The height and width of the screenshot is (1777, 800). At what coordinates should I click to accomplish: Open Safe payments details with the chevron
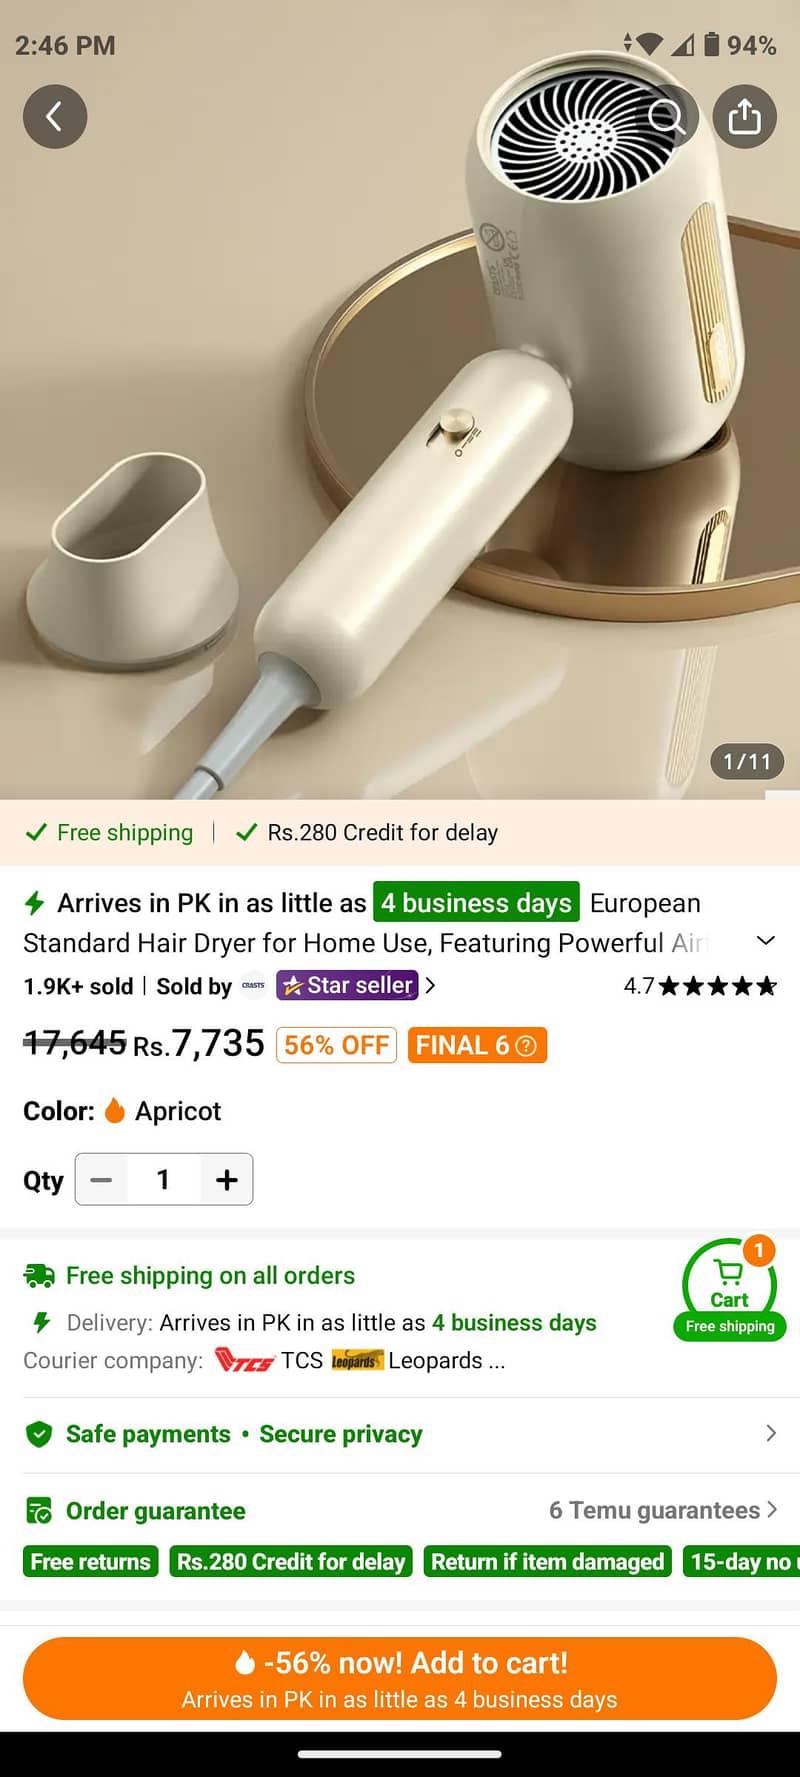click(x=768, y=1434)
